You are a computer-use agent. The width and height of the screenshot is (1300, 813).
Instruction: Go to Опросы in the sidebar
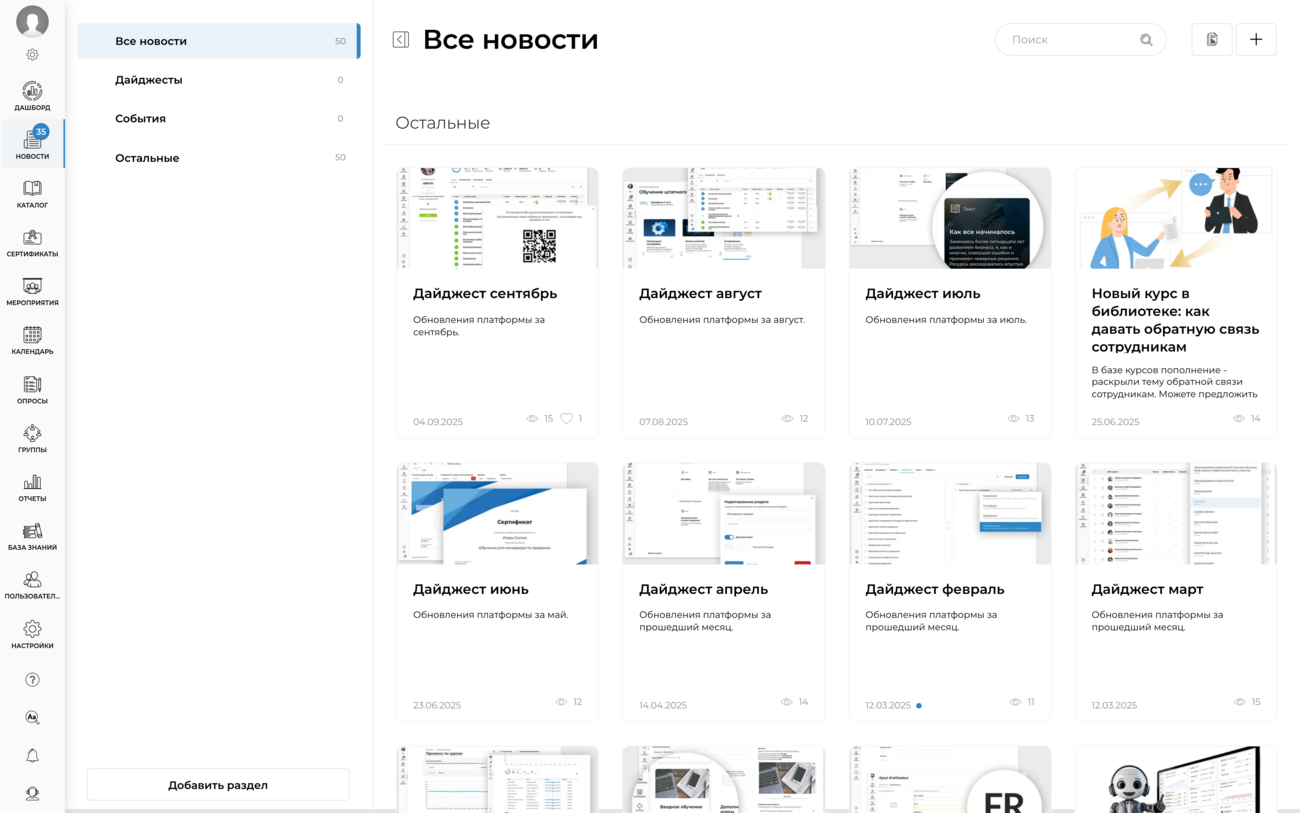pos(32,390)
